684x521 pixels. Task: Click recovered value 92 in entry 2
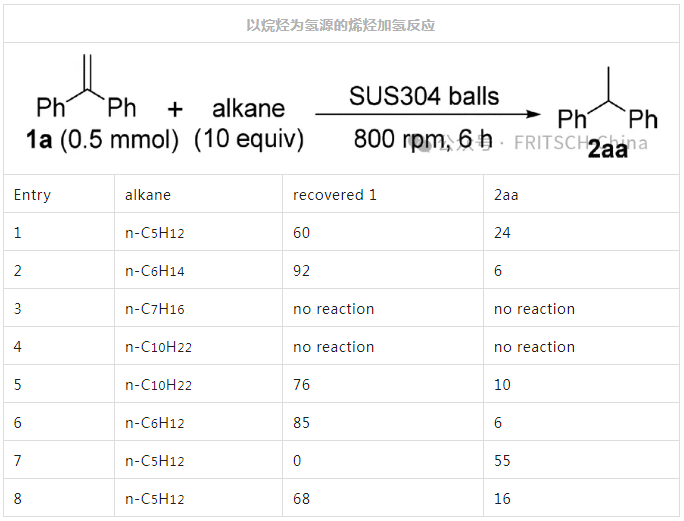pyautogui.click(x=302, y=271)
